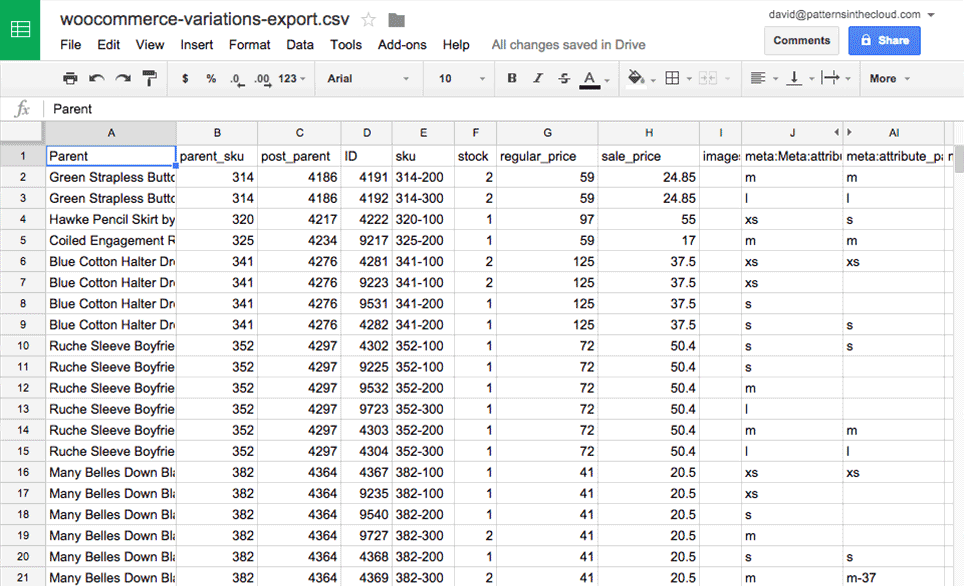964x586 pixels.
Task: Select sku cell '325-200'
Action: coord(423,240)
